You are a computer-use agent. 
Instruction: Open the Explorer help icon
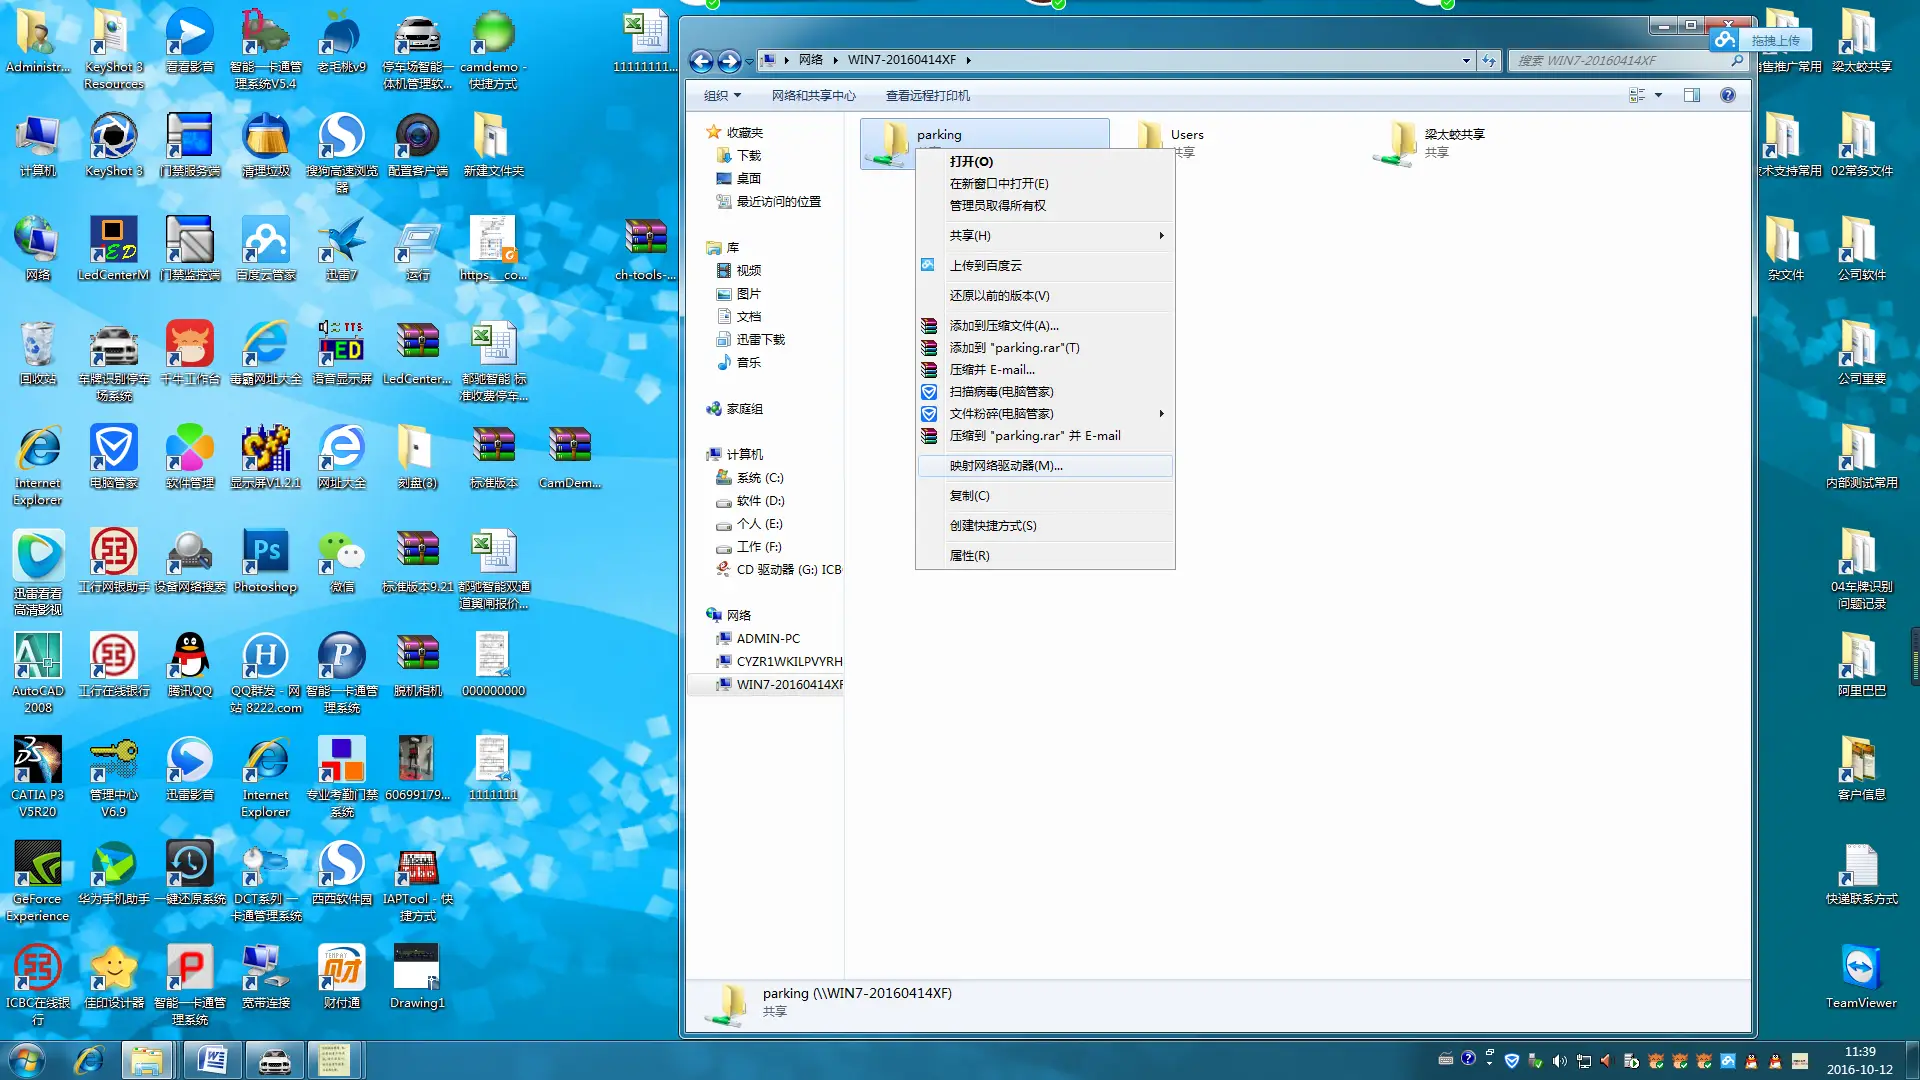click(1727, 95)
